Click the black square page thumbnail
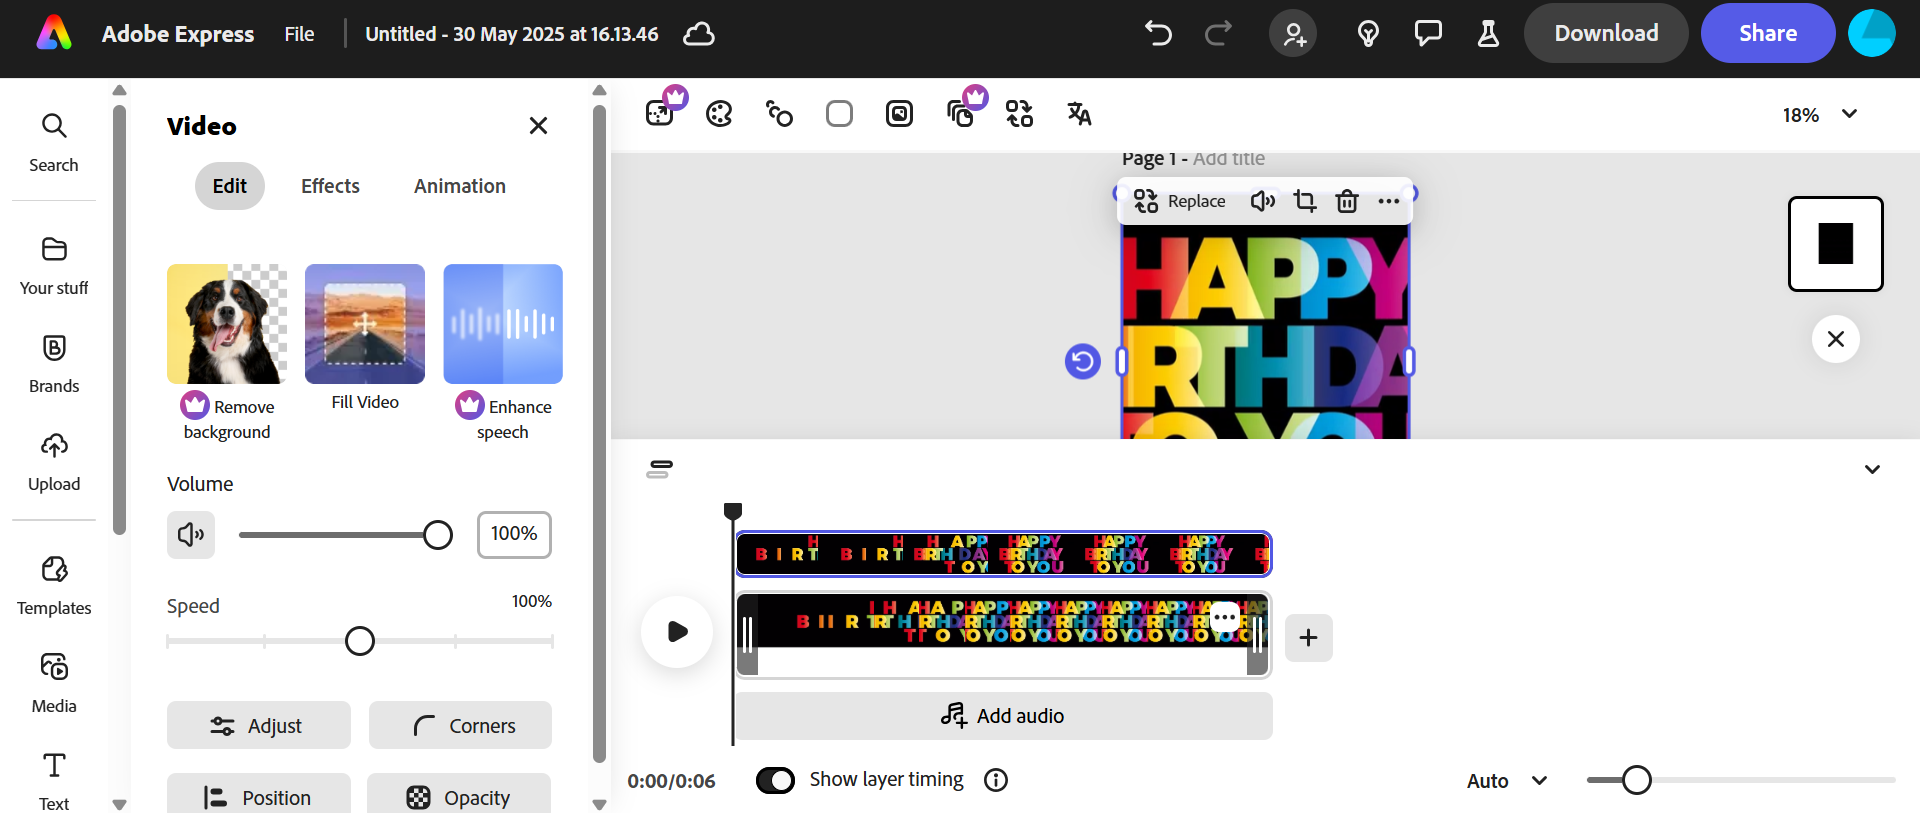This screenshot has width=1920, height=813. pos(1836,244)
